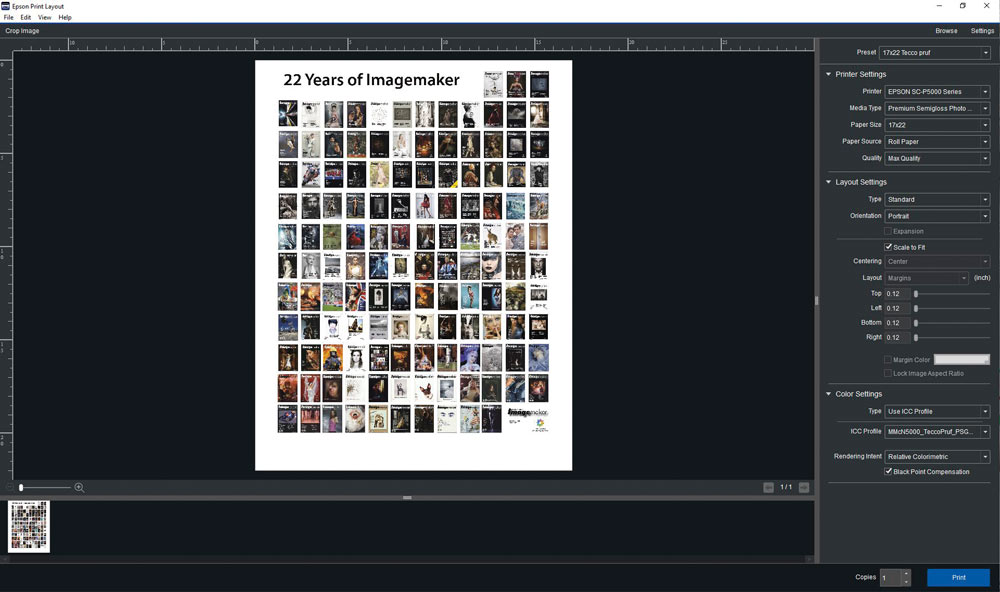
Task: Click the zoom-in magnifier icon
Action: click(x=79, y=487)
